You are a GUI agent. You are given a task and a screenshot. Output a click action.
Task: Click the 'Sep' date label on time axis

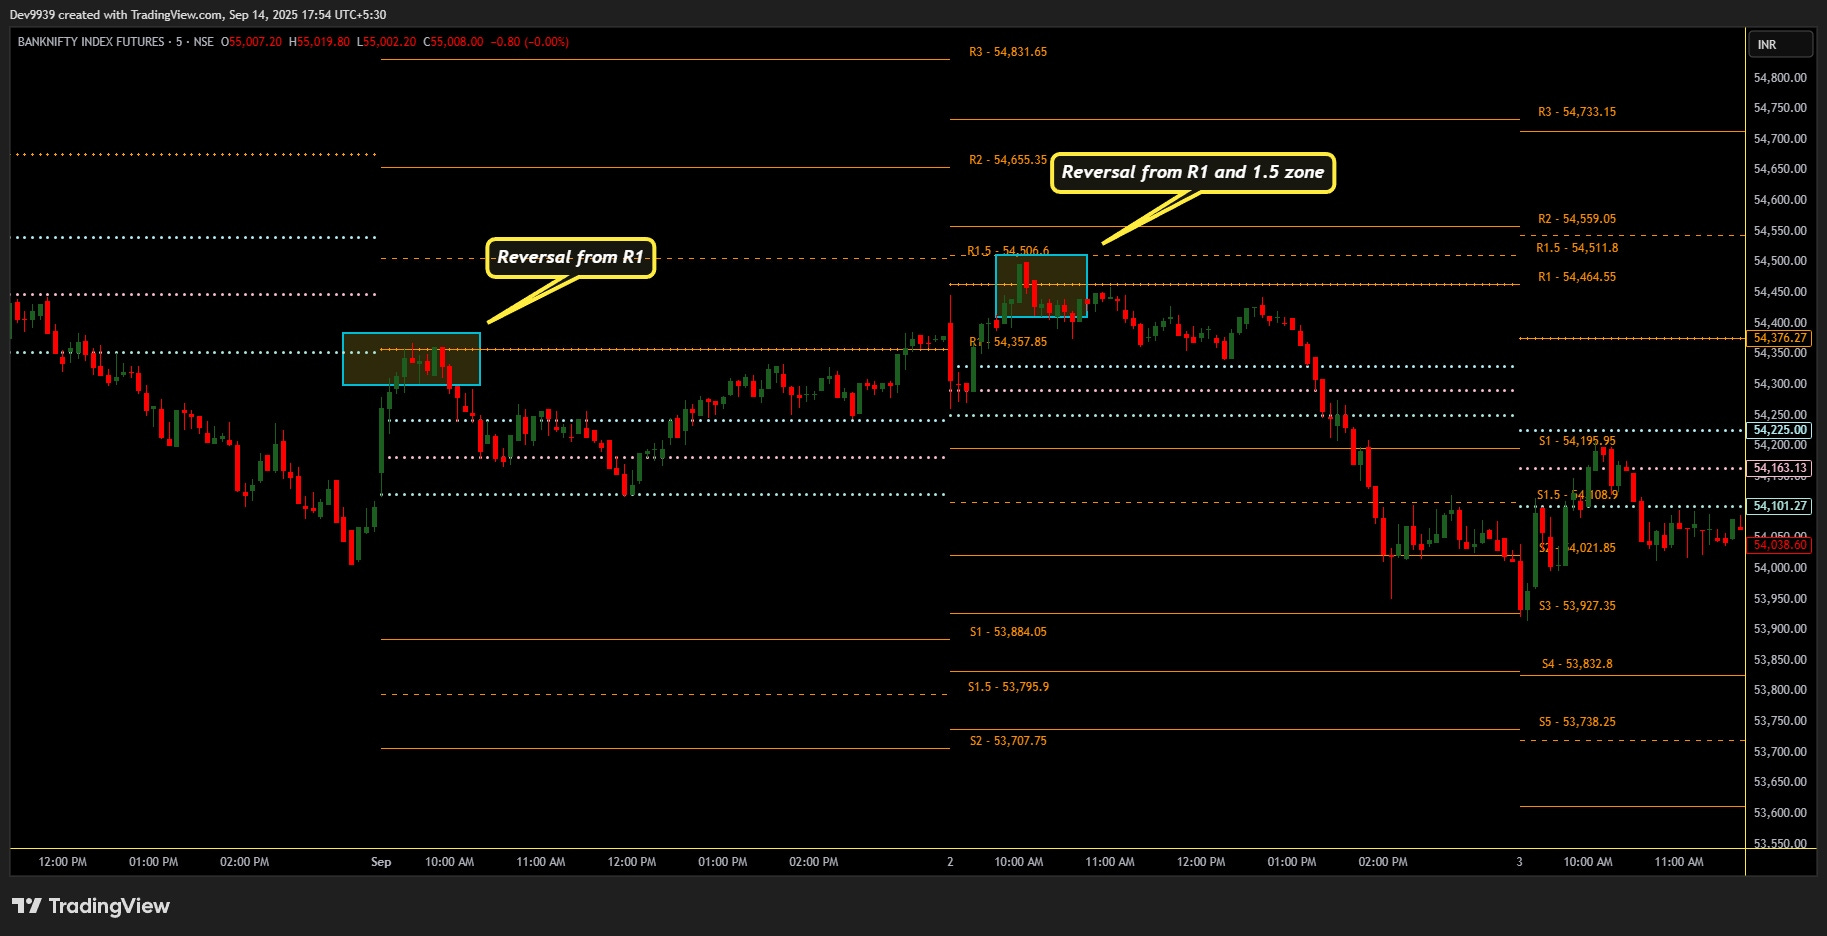(x=381, y=862)
